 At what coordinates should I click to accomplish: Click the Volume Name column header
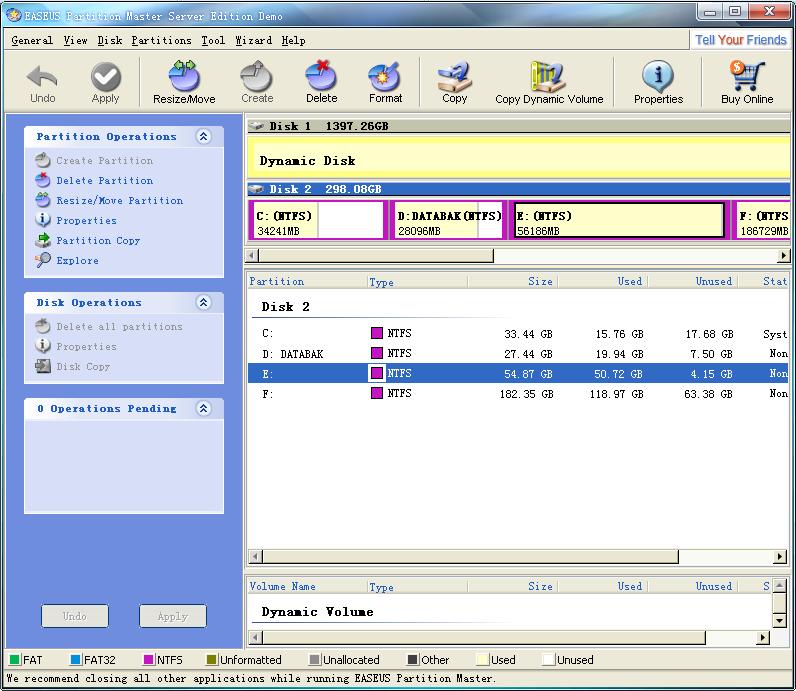(307, 586)
